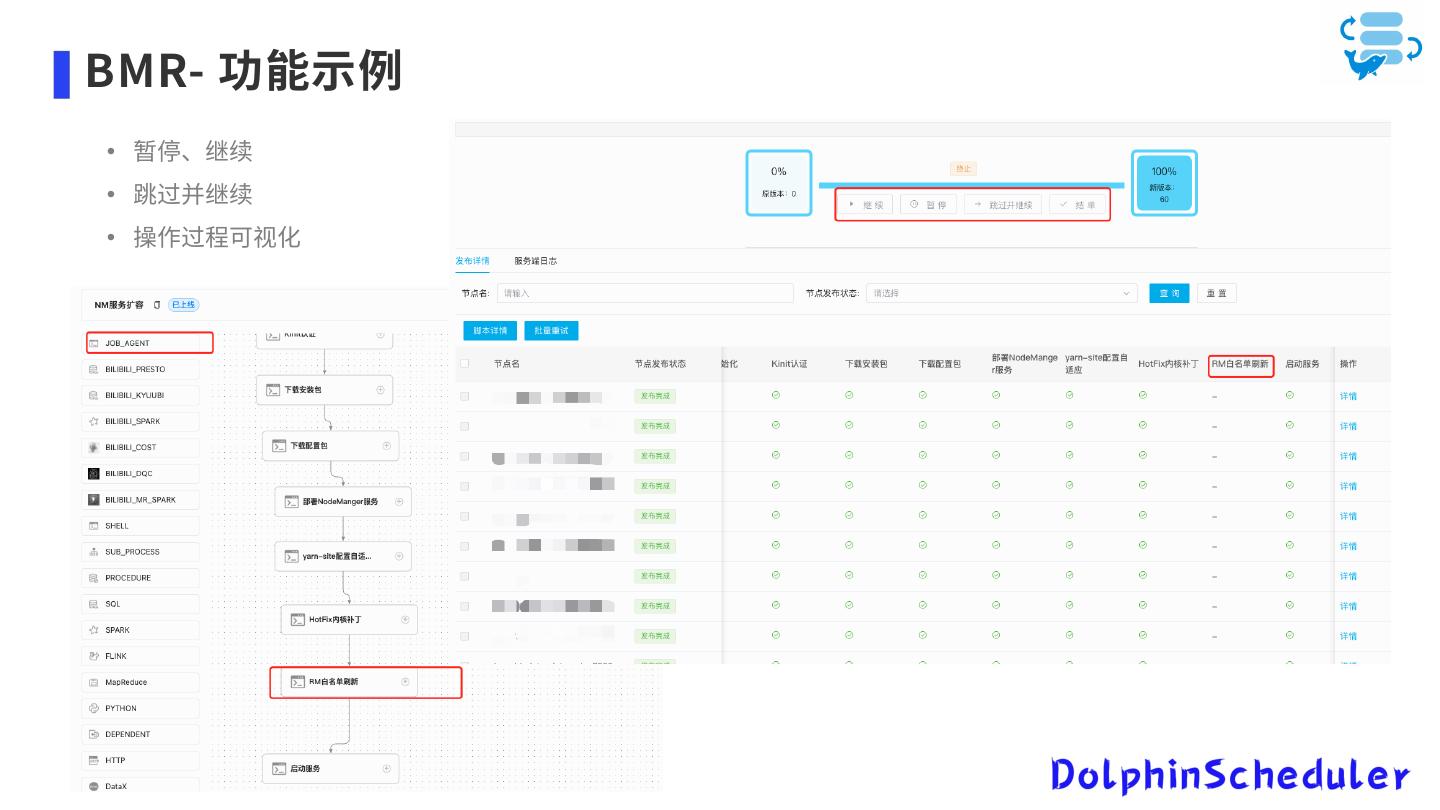Select the PYTHON task type
This screenshot has height=810, width=1440.
pyautogui.click(x=140, y=708)
